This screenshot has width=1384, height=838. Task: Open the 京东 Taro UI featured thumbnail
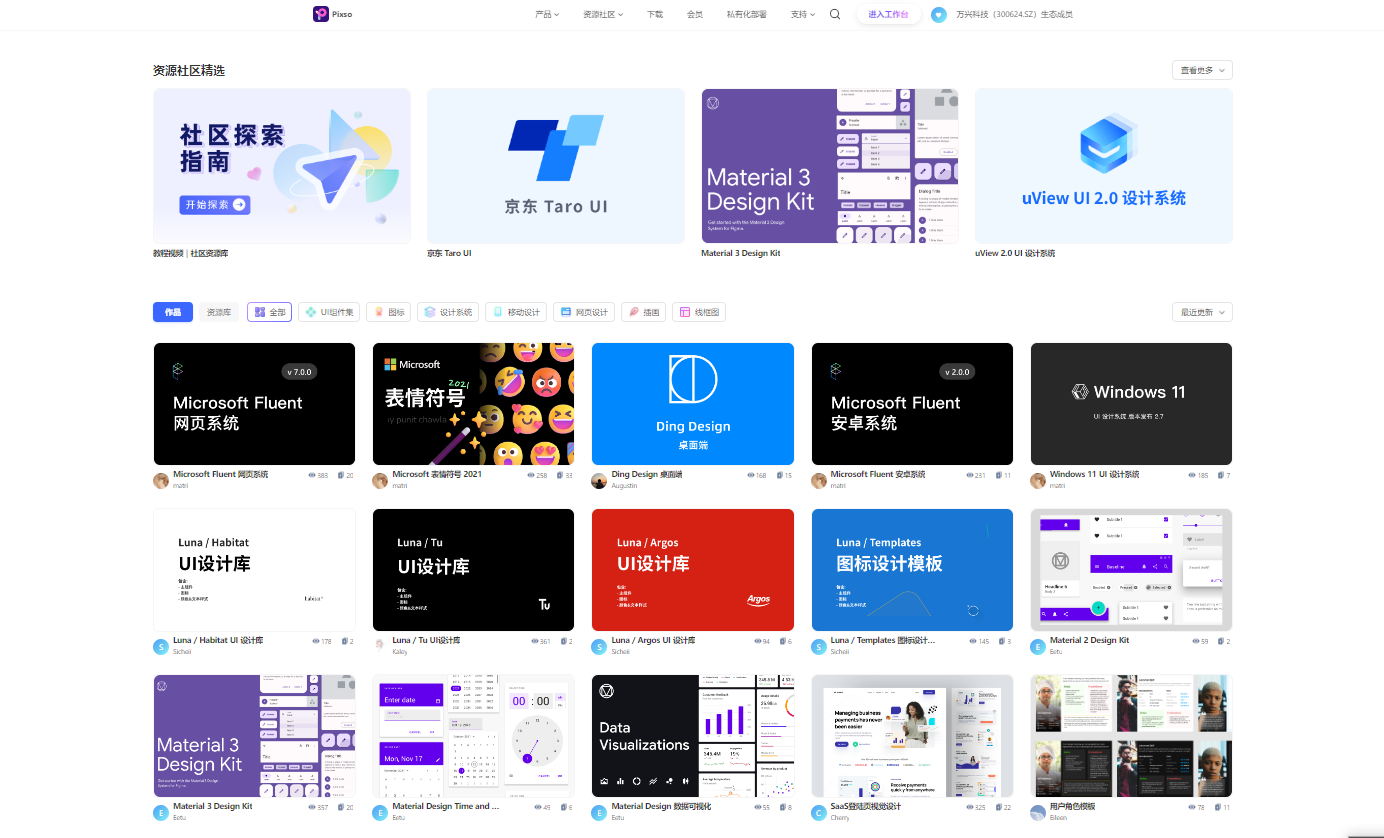click(556, 166)
